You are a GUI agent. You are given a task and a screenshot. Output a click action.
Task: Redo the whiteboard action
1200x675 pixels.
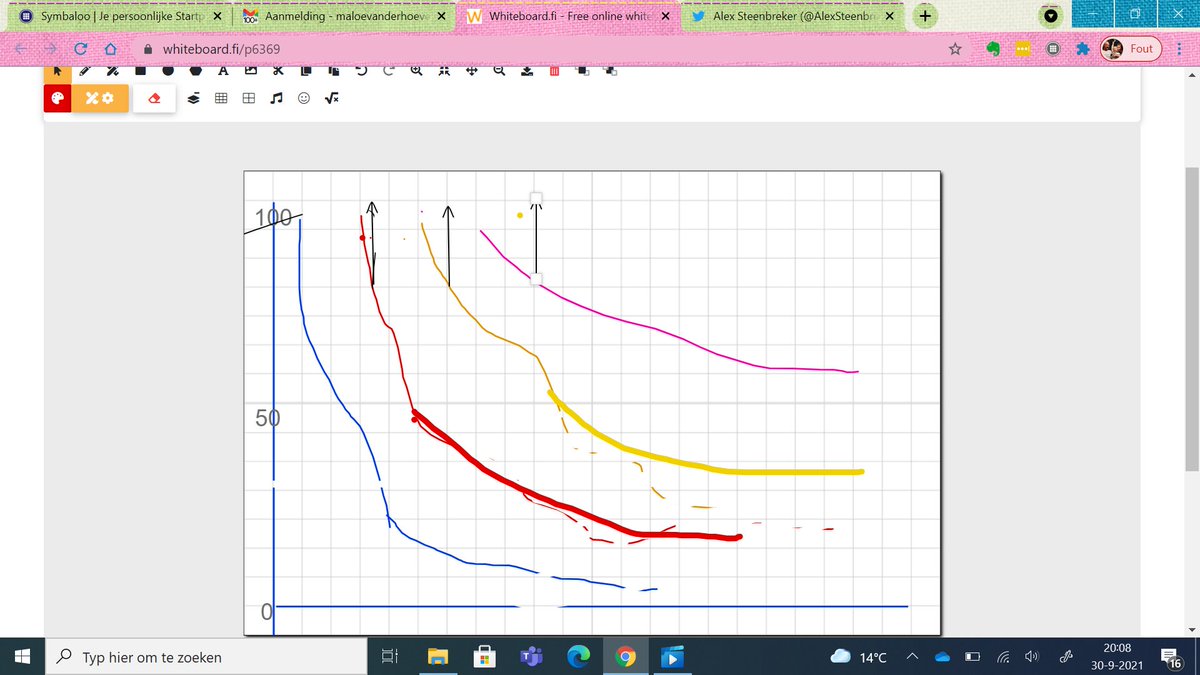[x=388, y=71]
